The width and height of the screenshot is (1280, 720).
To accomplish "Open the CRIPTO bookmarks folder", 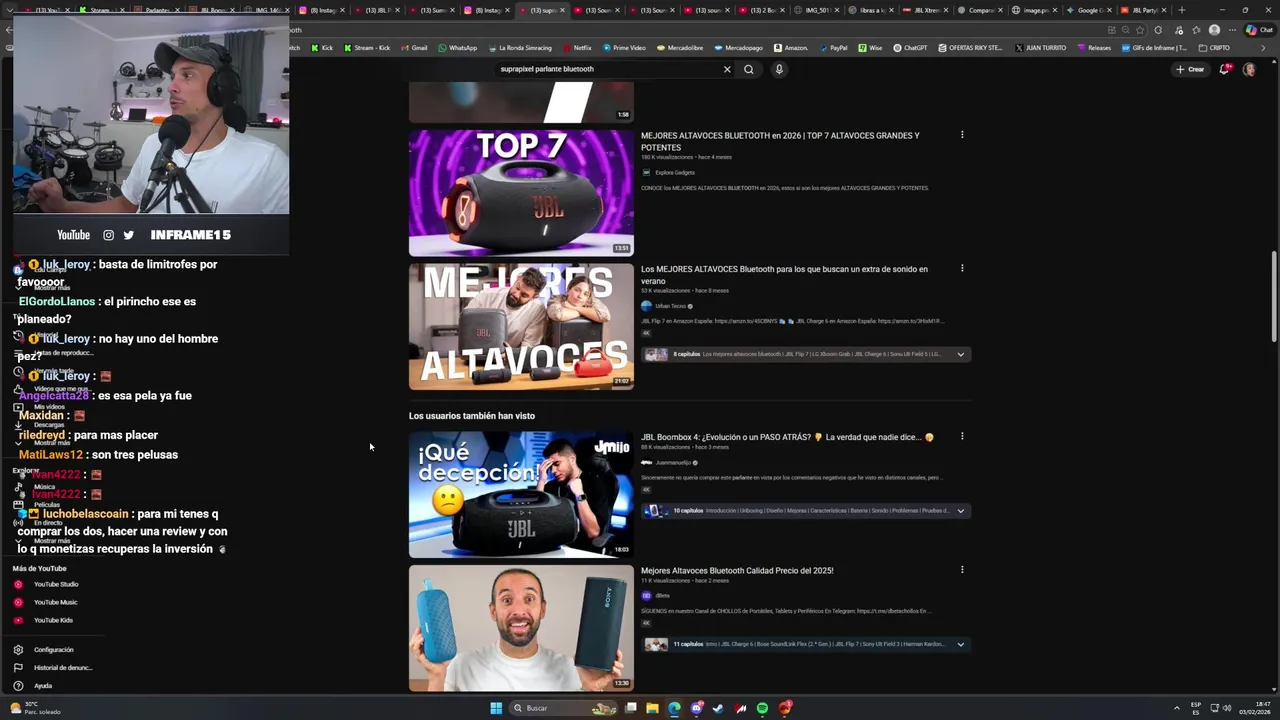I will [x=1214, y=48].
